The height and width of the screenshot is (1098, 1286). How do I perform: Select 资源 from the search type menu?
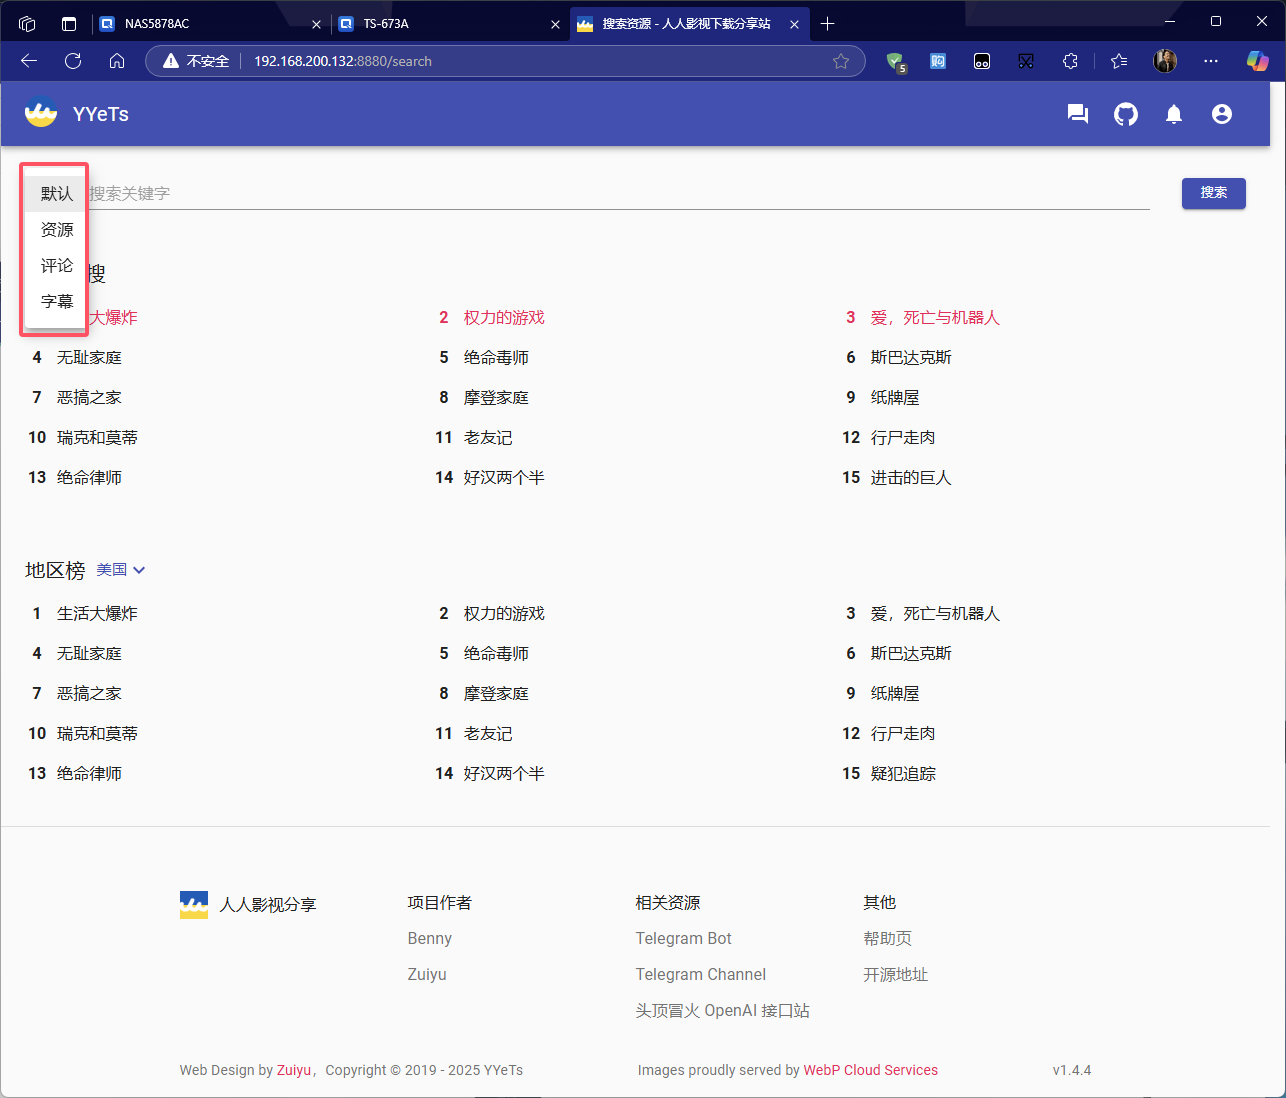[x=56, y=230]
